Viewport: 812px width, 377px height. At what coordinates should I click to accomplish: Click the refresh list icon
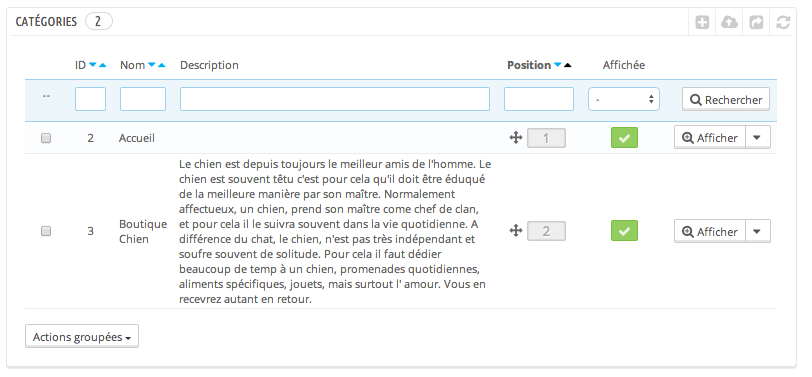click(783, 22)
